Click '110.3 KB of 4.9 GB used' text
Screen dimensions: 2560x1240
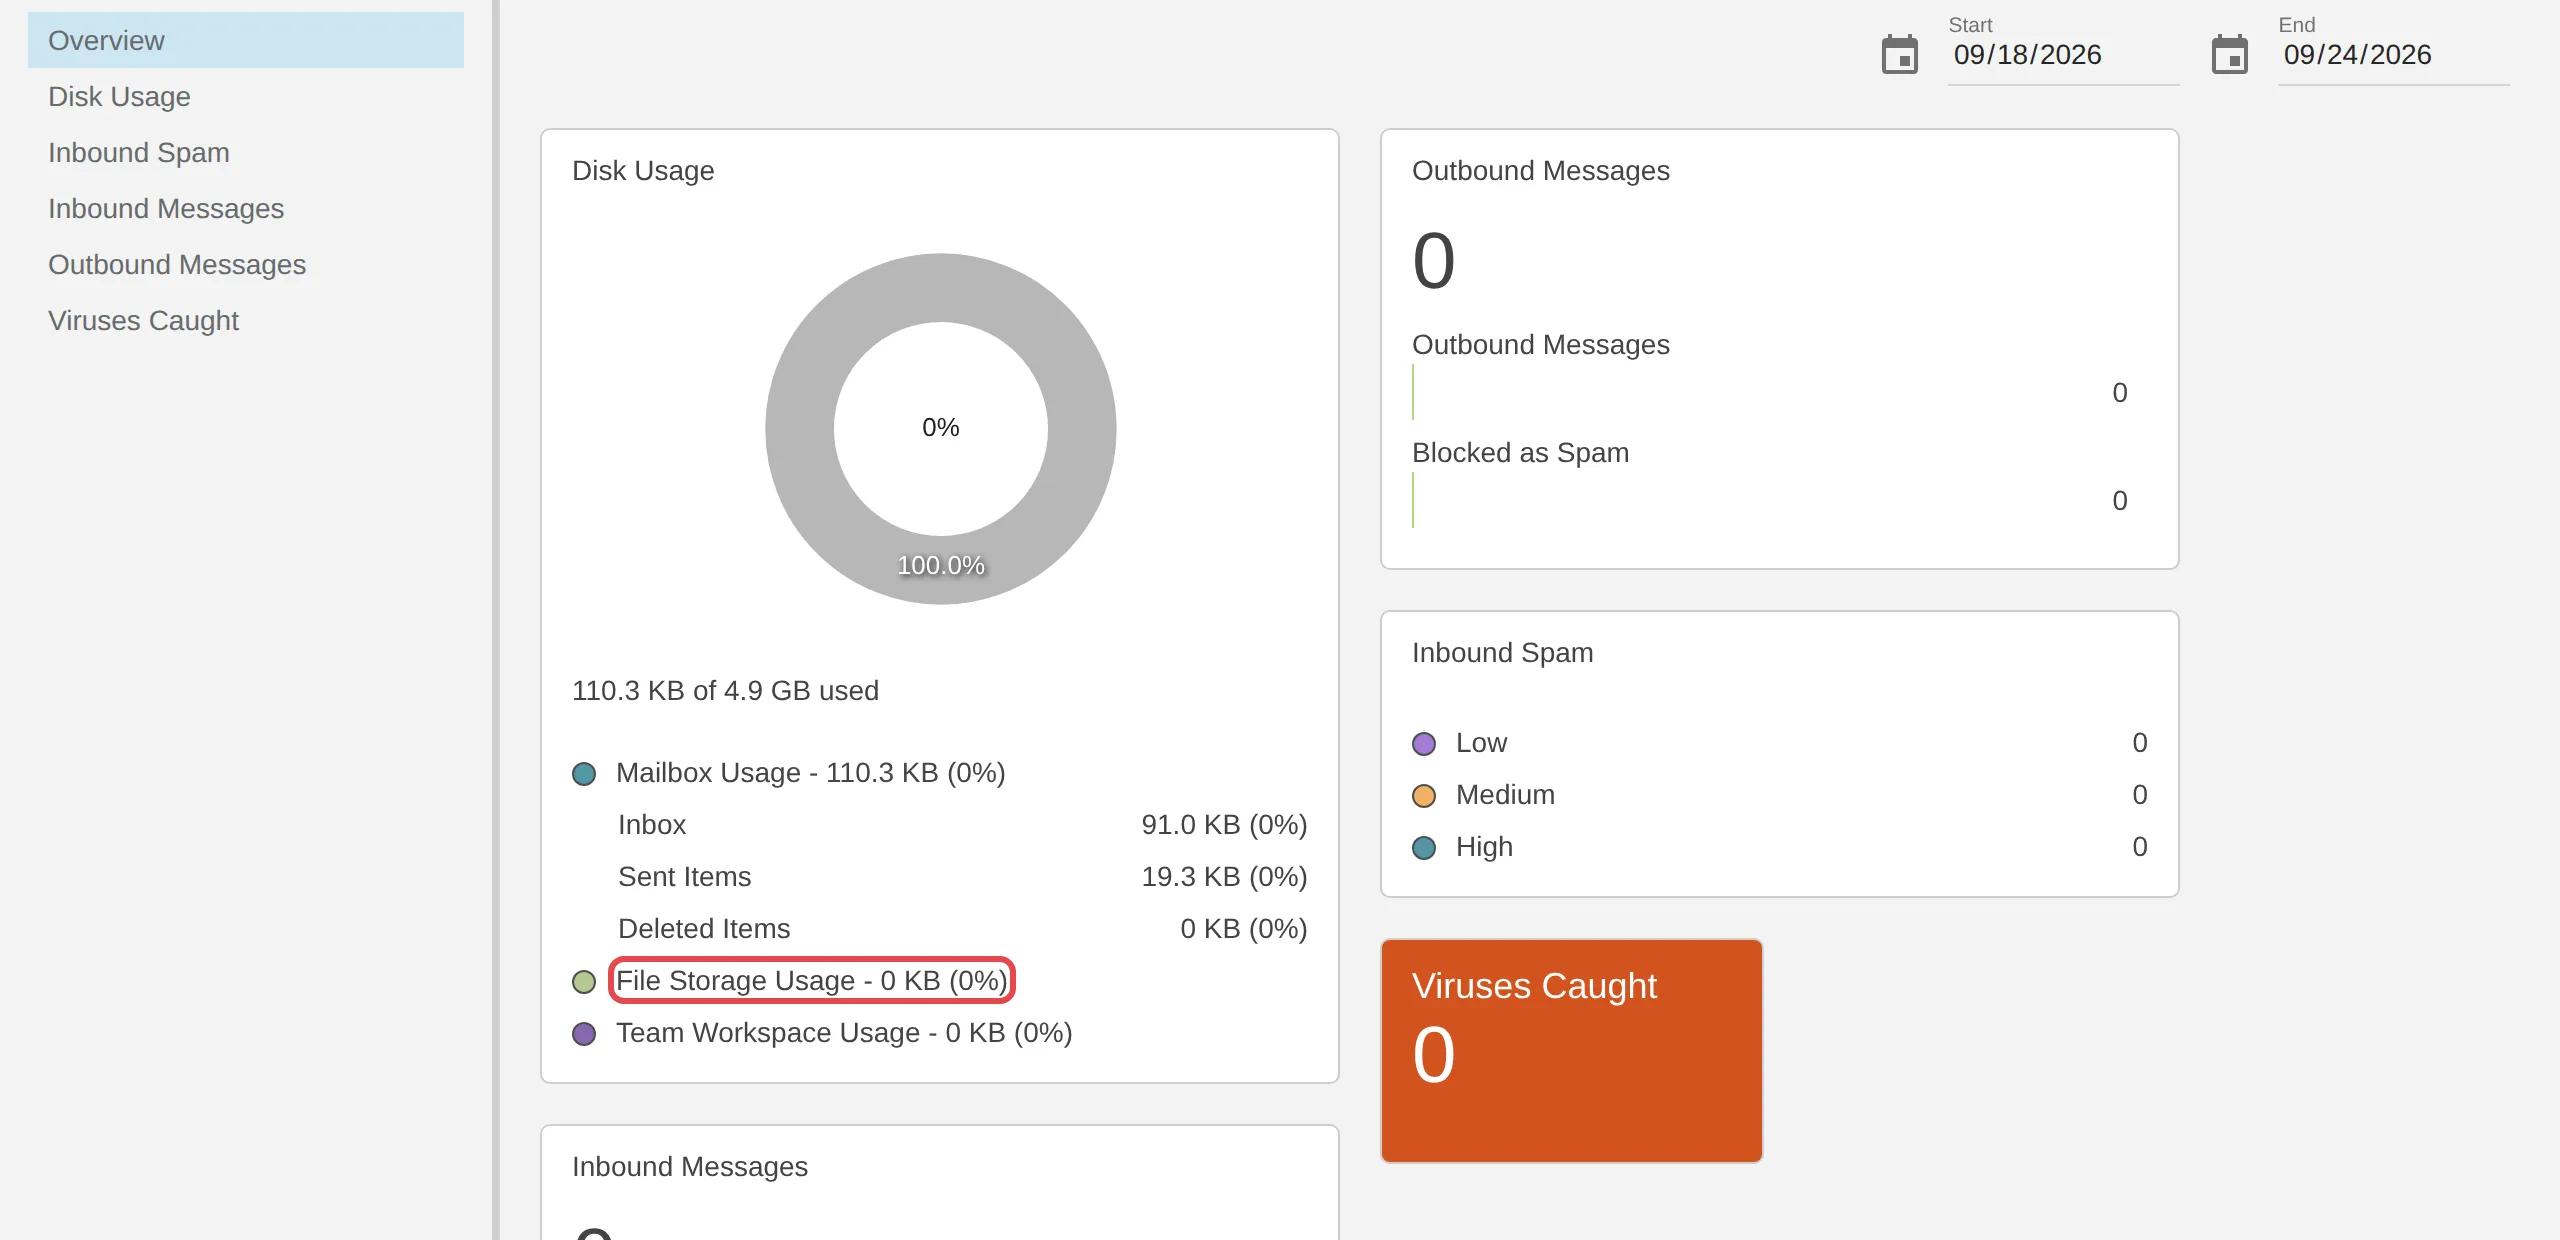point(725,691)
